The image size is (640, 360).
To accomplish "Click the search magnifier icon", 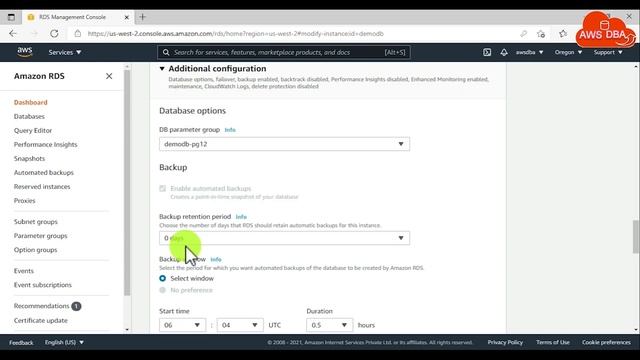I will [x=166, y=52].
